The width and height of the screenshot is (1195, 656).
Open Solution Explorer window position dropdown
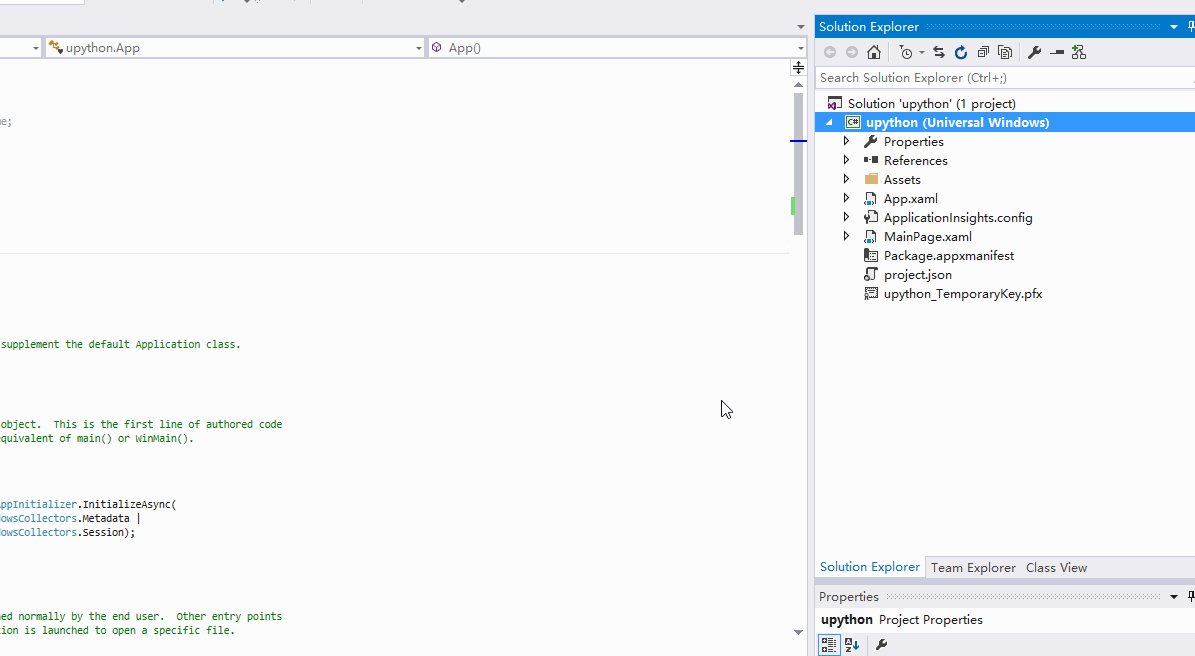tap(1174, 27)
